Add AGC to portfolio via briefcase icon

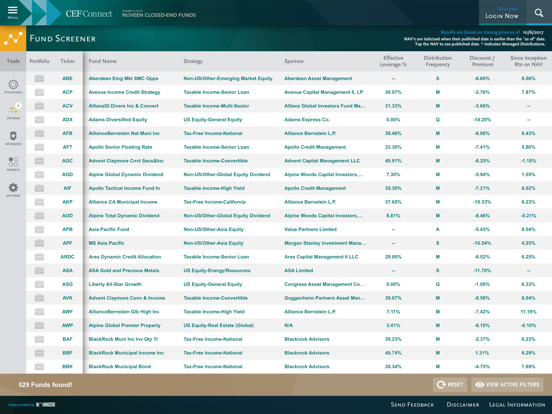(x=39, y=161)
